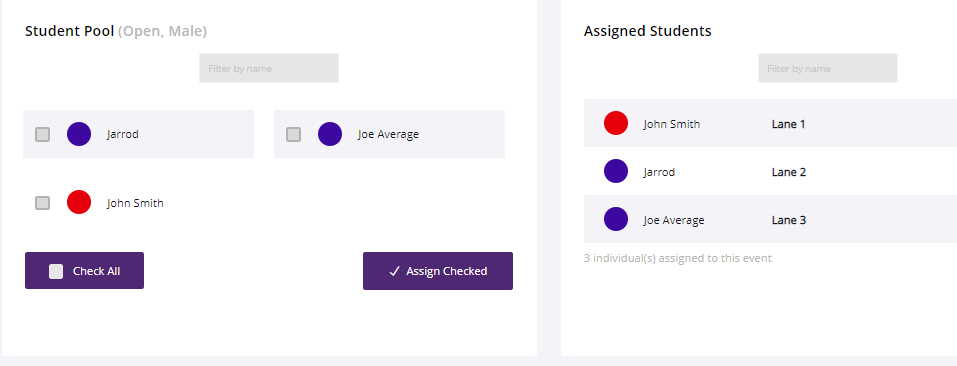
Task: Click the Check All button
Action: pyautogui.click(x=84, y=271)
